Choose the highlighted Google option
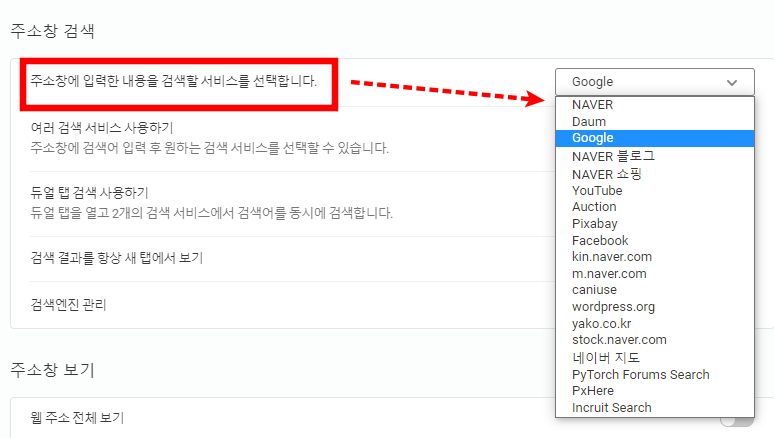This screenshot has width=774, height=438. [x=655, y=138]
